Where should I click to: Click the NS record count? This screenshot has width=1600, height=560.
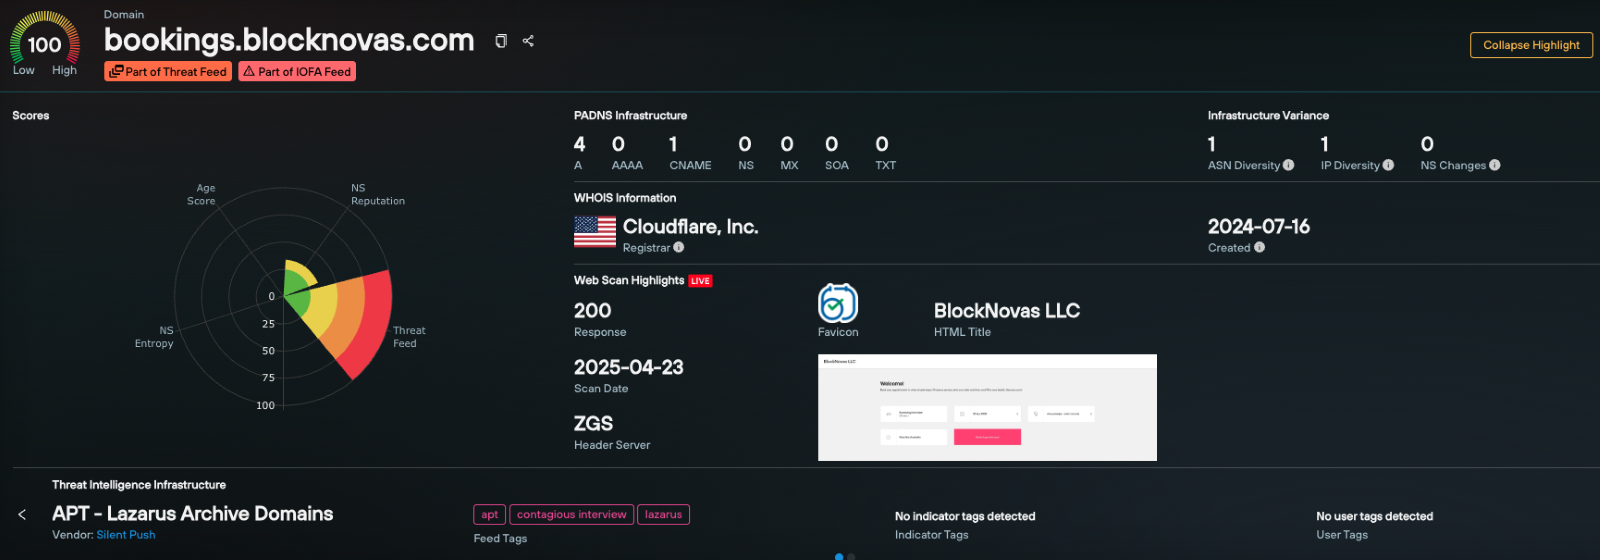coord(745,144)
